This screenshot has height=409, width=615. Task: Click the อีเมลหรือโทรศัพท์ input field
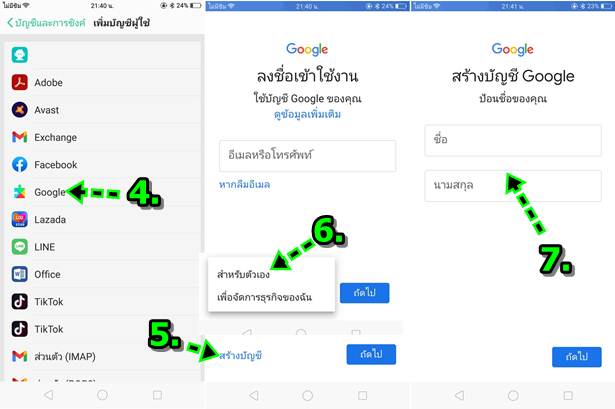308,156
